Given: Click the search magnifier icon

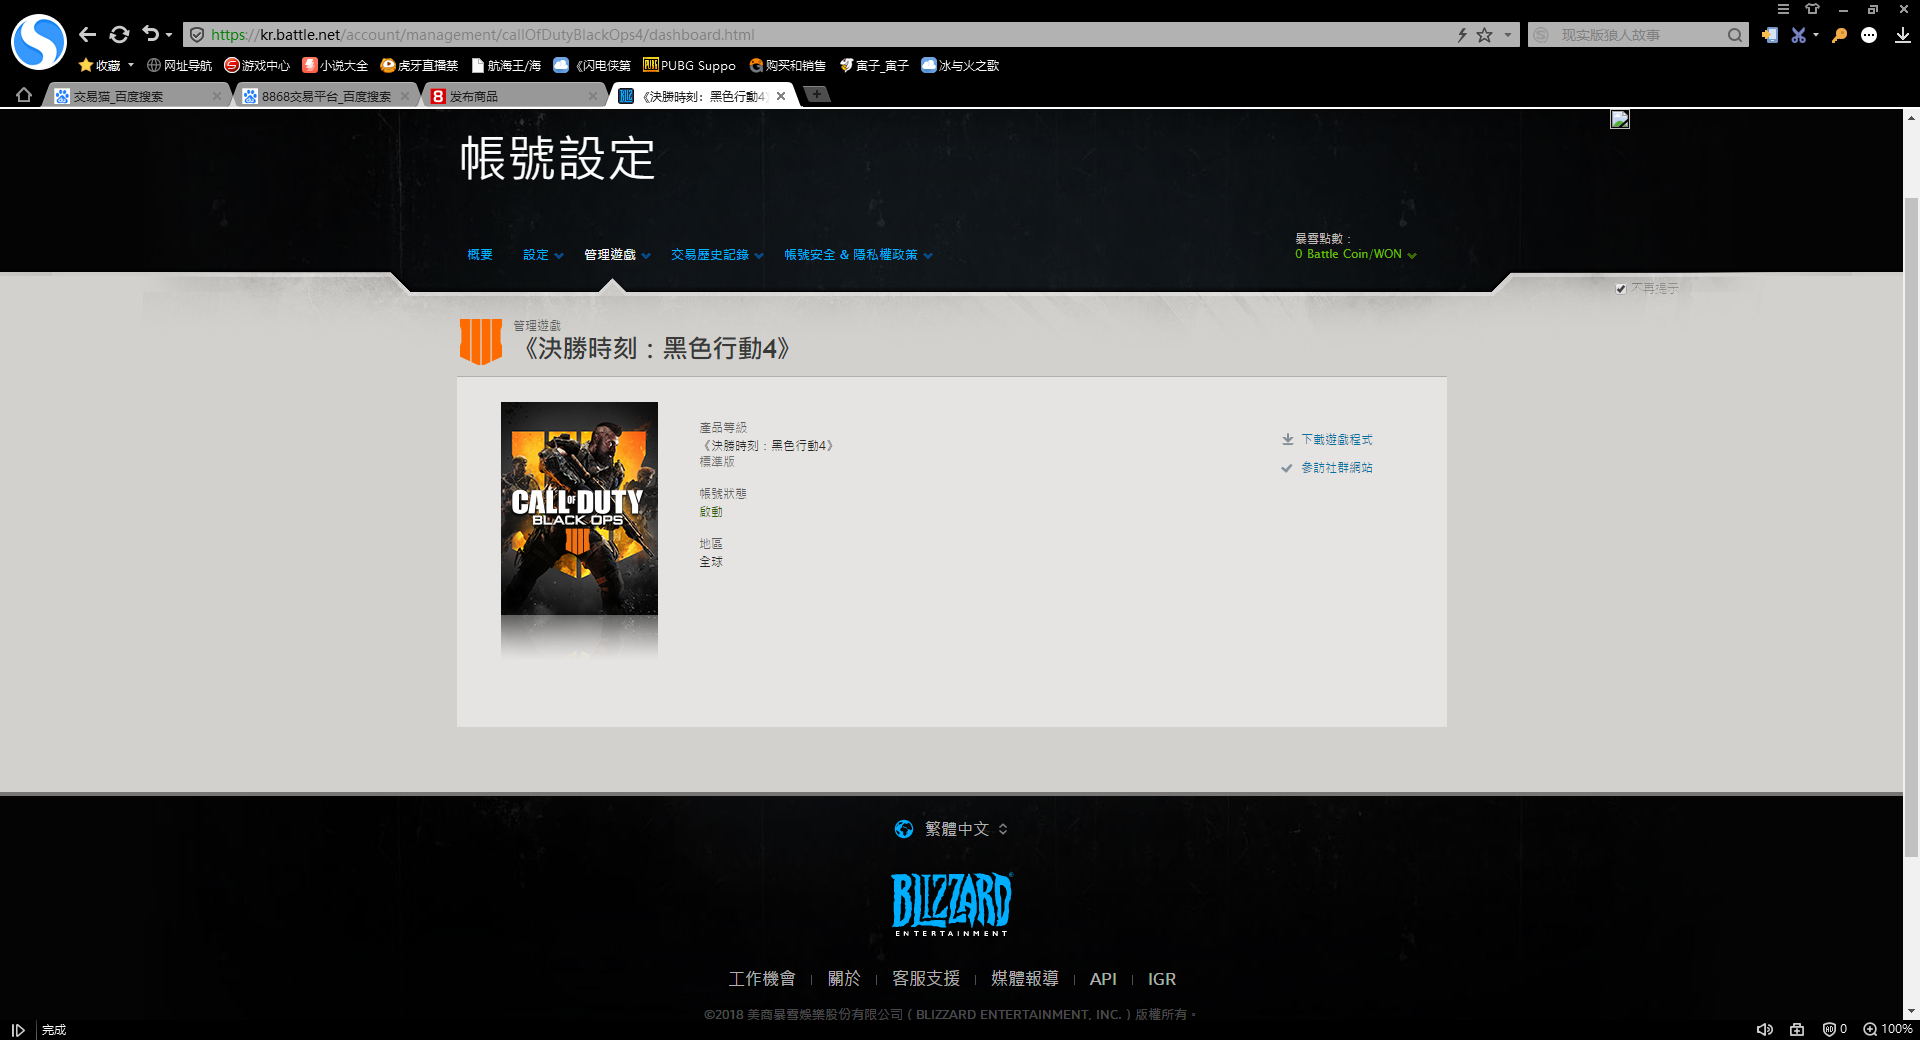Looking at the screenshot, I should tap(1735, 35).
